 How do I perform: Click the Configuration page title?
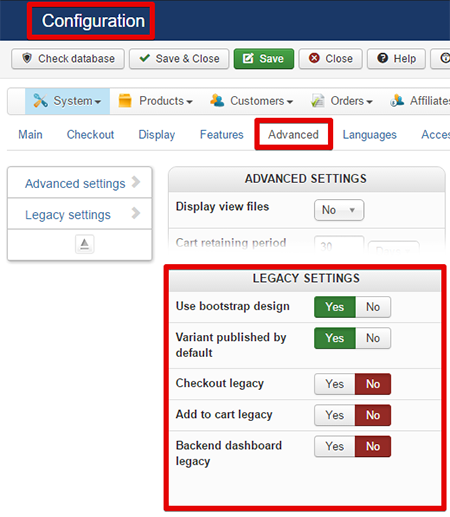93,21
